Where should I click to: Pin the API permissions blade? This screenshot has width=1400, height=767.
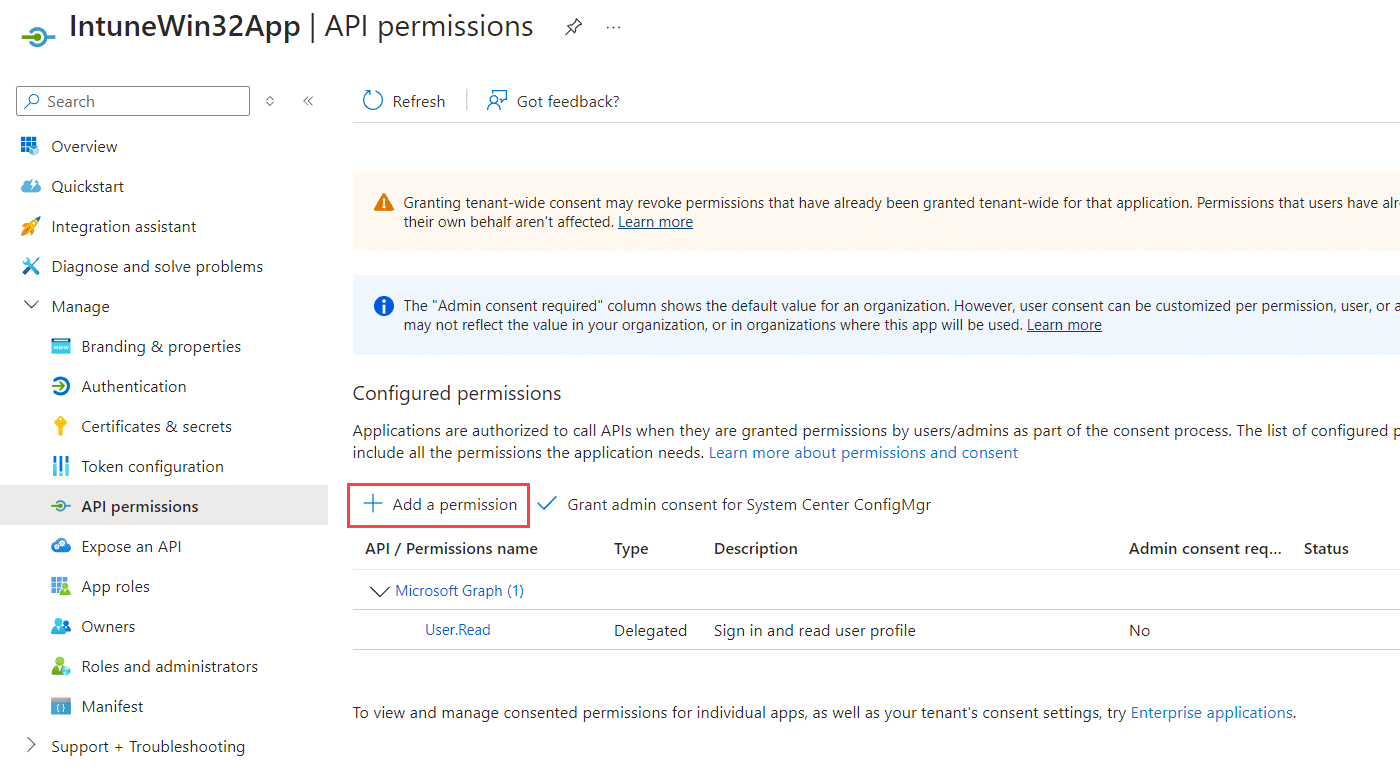coord(573,27)
